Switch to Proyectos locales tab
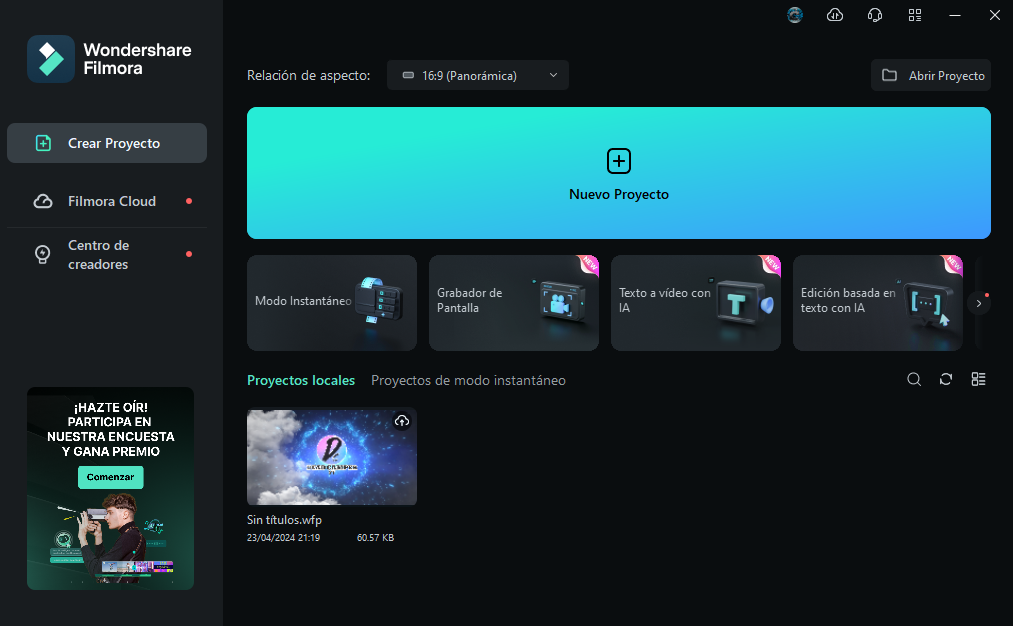This screenshot has width=1013, height=626. click(301, 381)
